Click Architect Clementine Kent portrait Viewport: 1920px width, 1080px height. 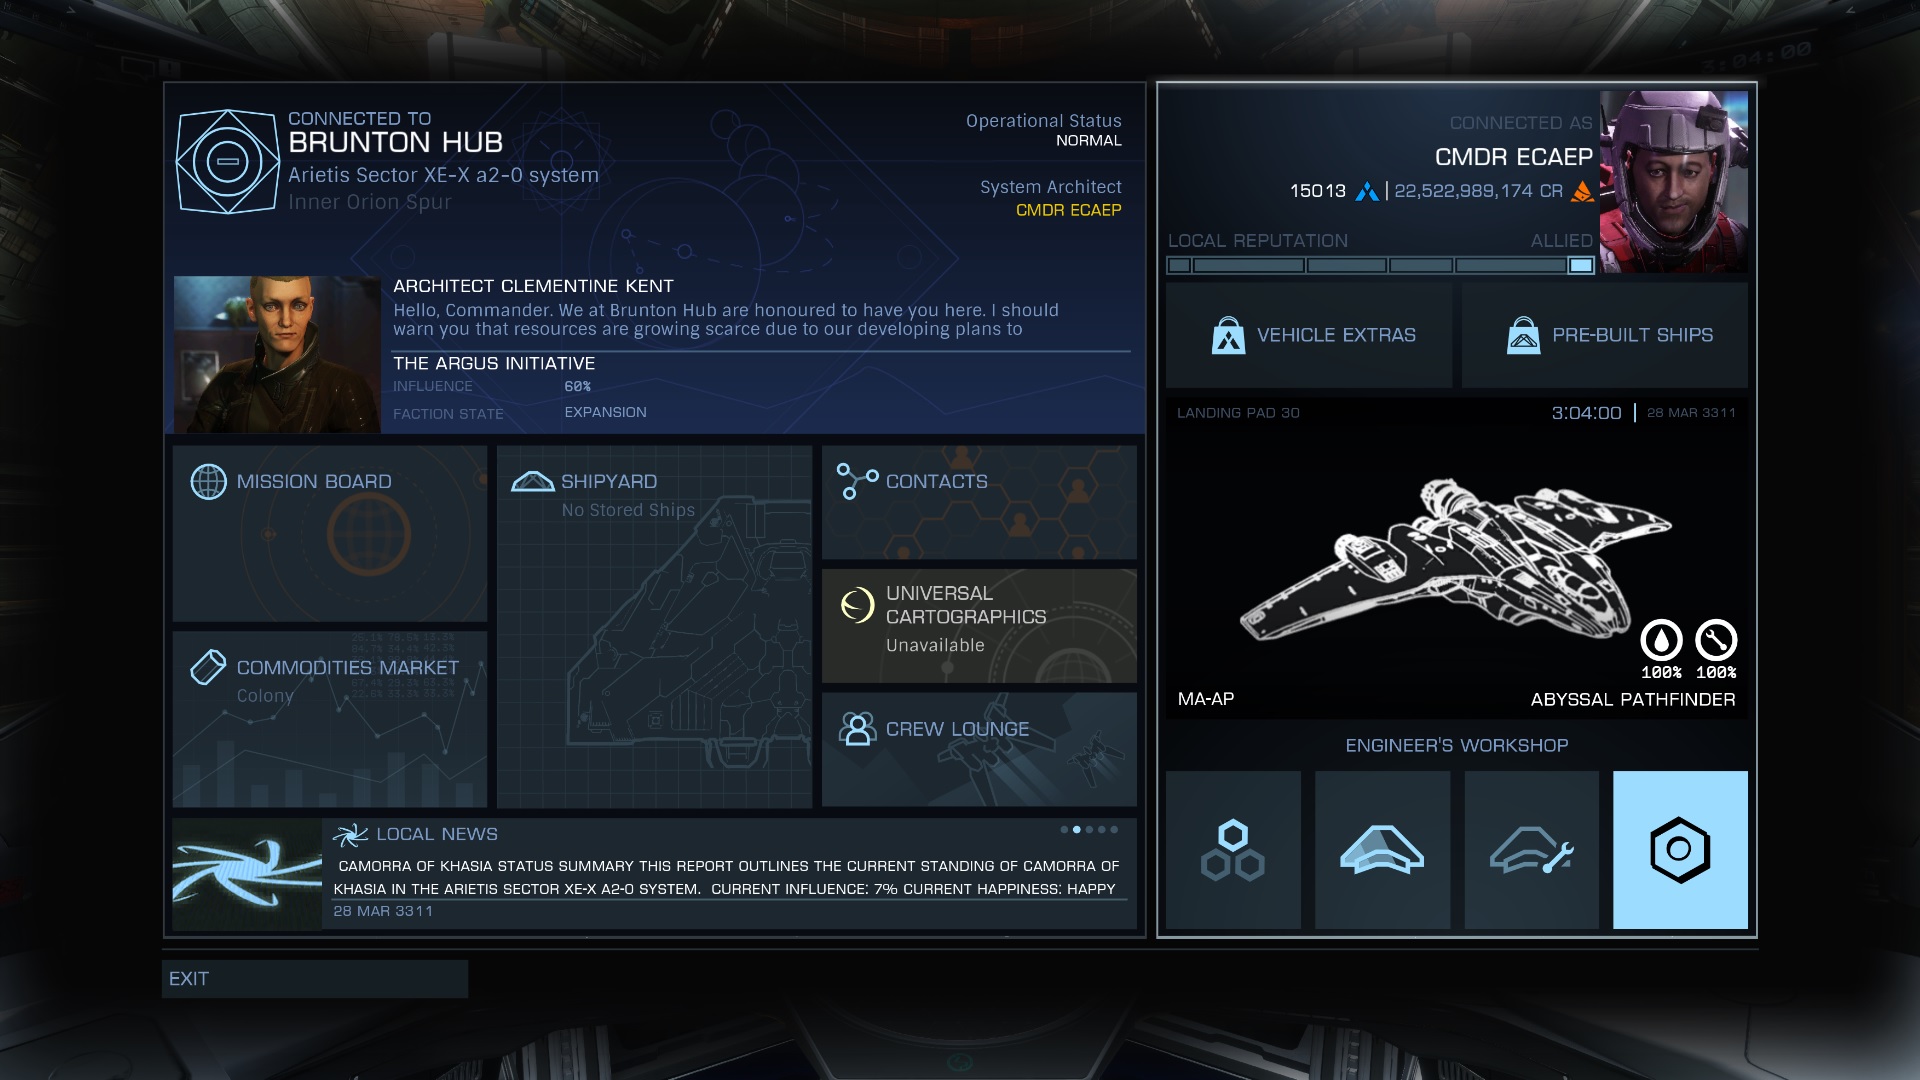click(x=277, y=354)
